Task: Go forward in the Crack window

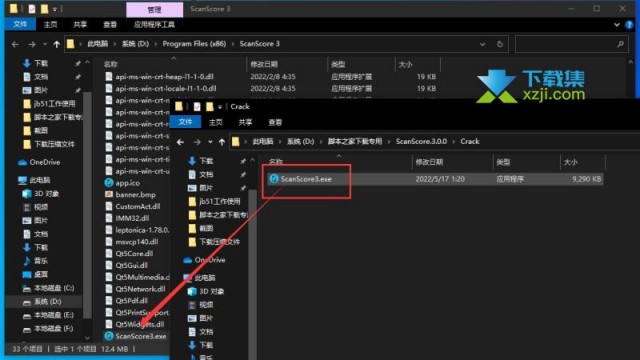Action: pos(197,142)
